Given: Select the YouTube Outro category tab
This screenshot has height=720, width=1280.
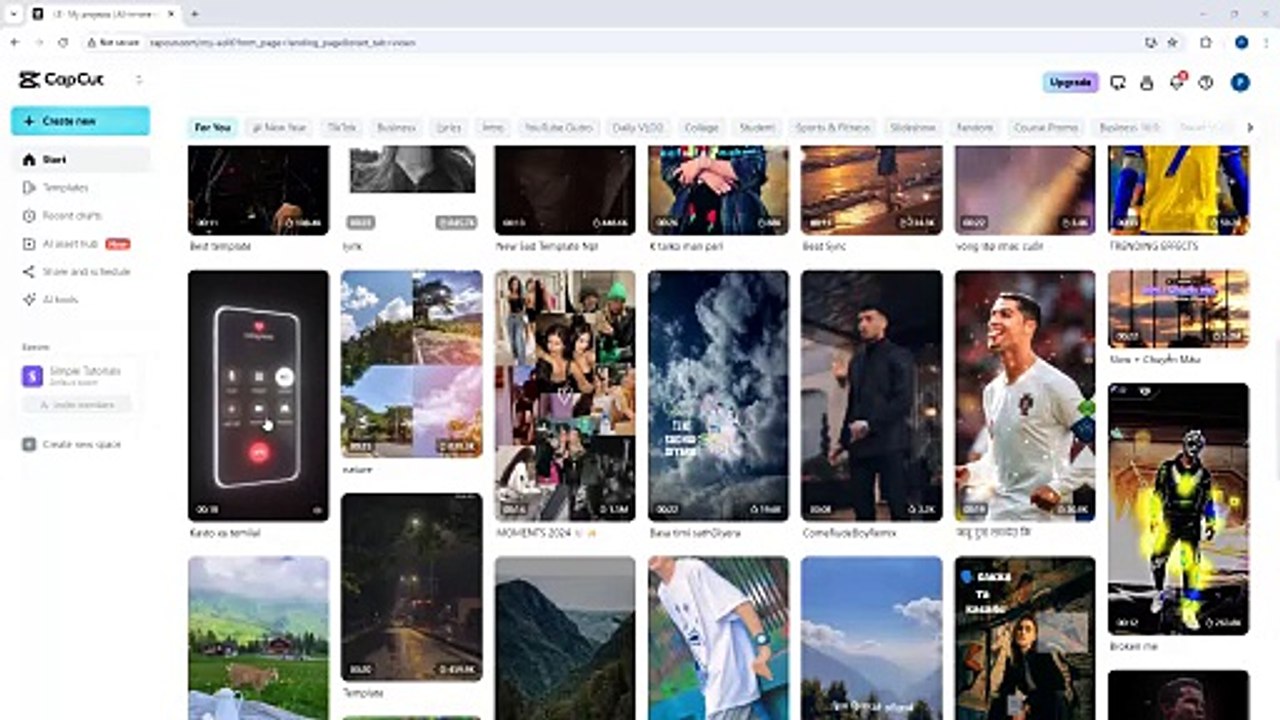Looking at the screenshot, I should [559, 127].
